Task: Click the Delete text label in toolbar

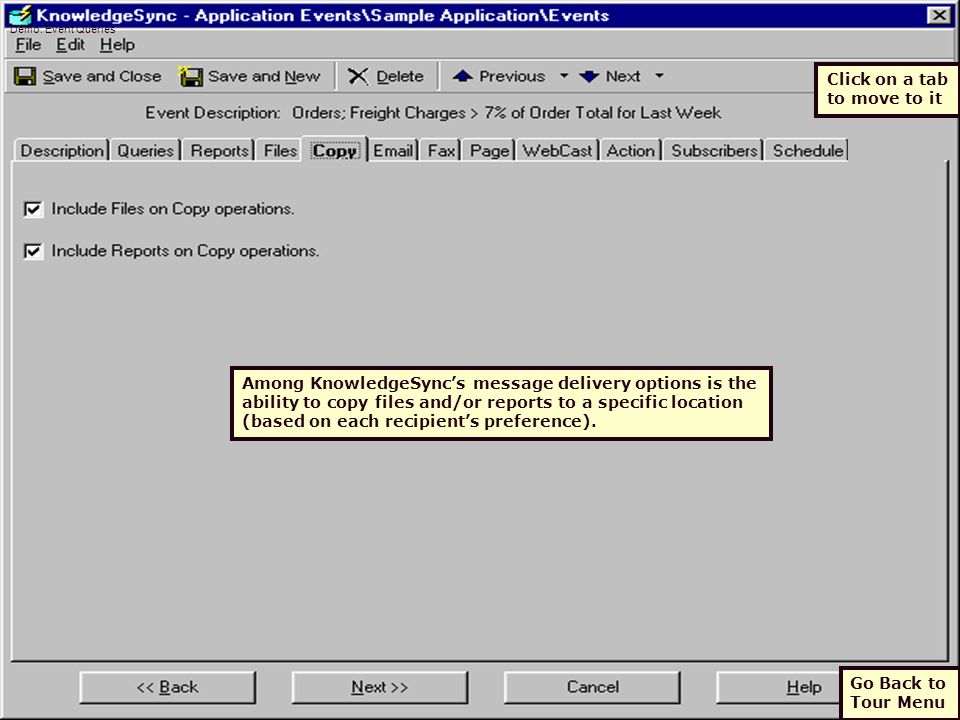Action: 400,77
